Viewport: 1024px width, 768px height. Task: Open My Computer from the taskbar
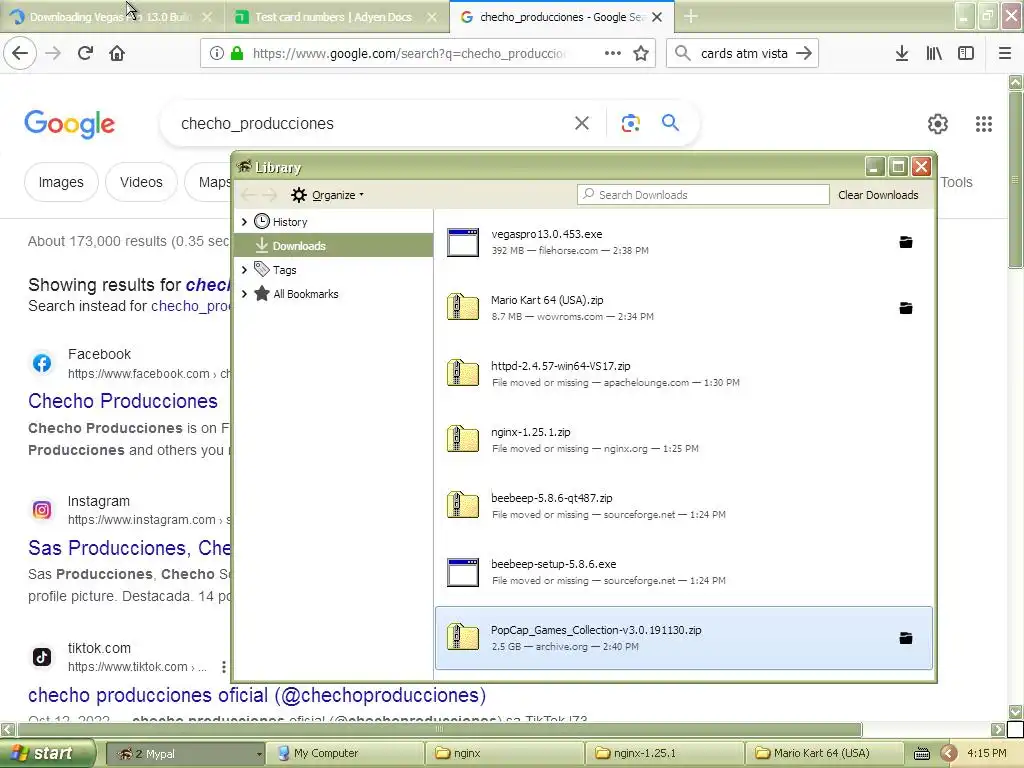click(x=345, y=754)
